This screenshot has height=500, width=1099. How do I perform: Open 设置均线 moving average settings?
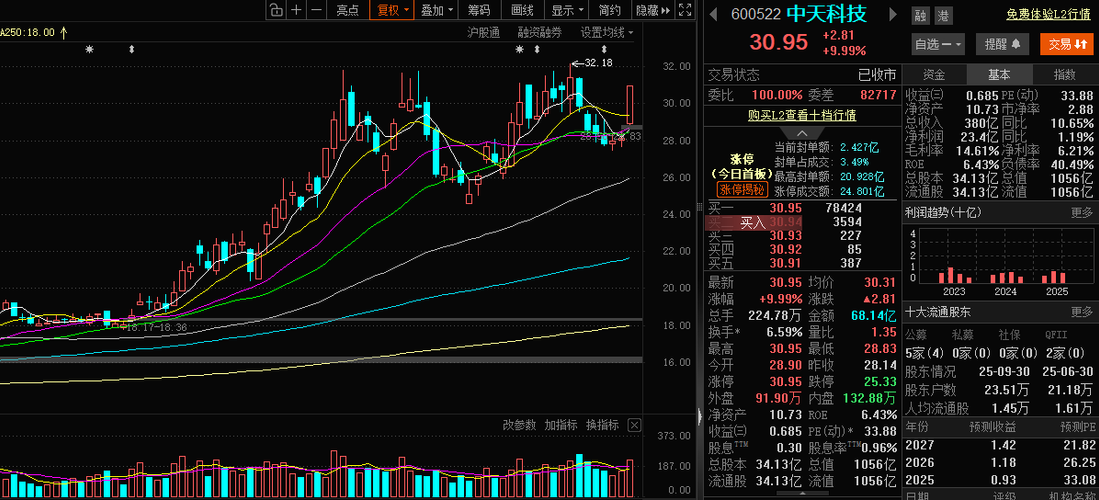[607, 32]
